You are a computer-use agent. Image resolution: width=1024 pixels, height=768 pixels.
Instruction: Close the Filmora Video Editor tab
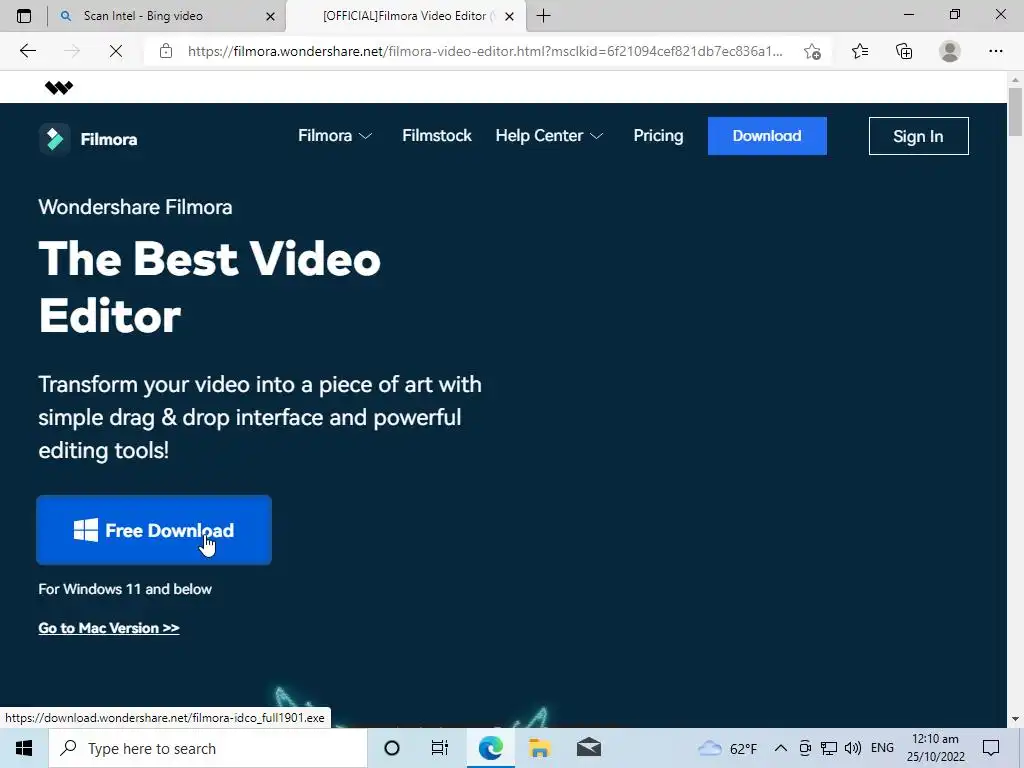tap(509, 16)
